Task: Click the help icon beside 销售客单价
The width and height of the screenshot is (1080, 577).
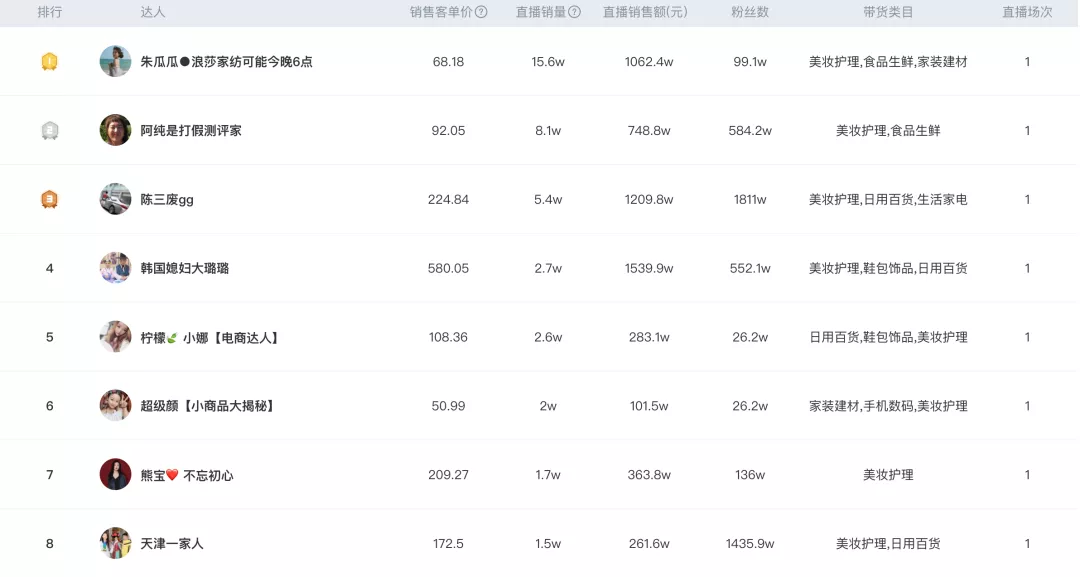Action: click(481, 12)
